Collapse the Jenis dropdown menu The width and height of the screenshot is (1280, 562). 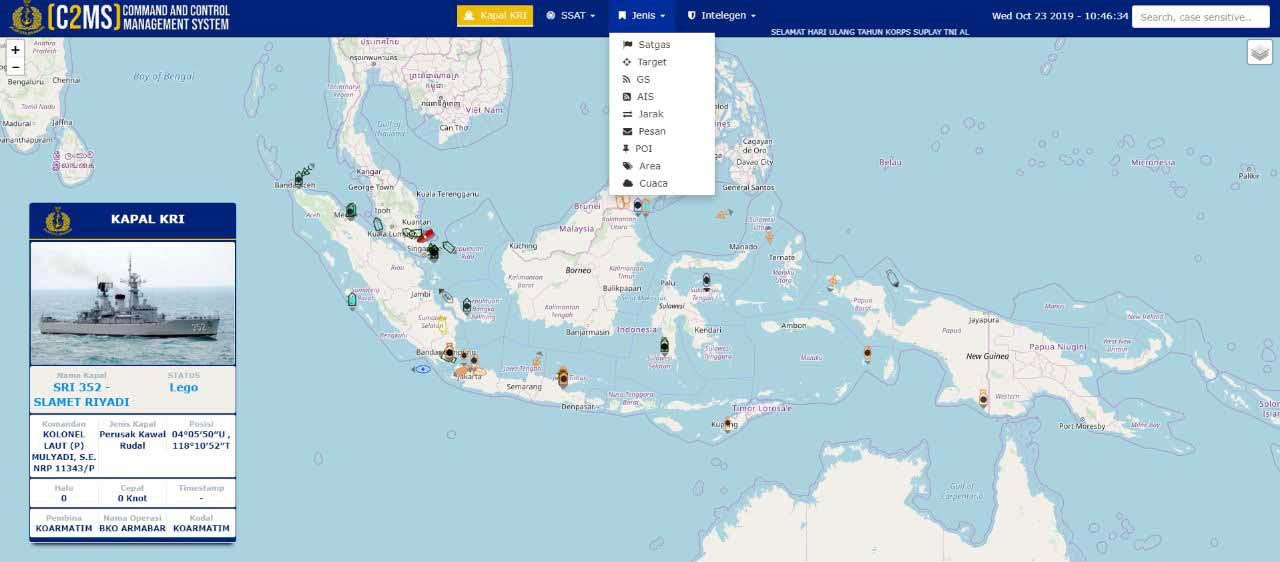[641, 16]
